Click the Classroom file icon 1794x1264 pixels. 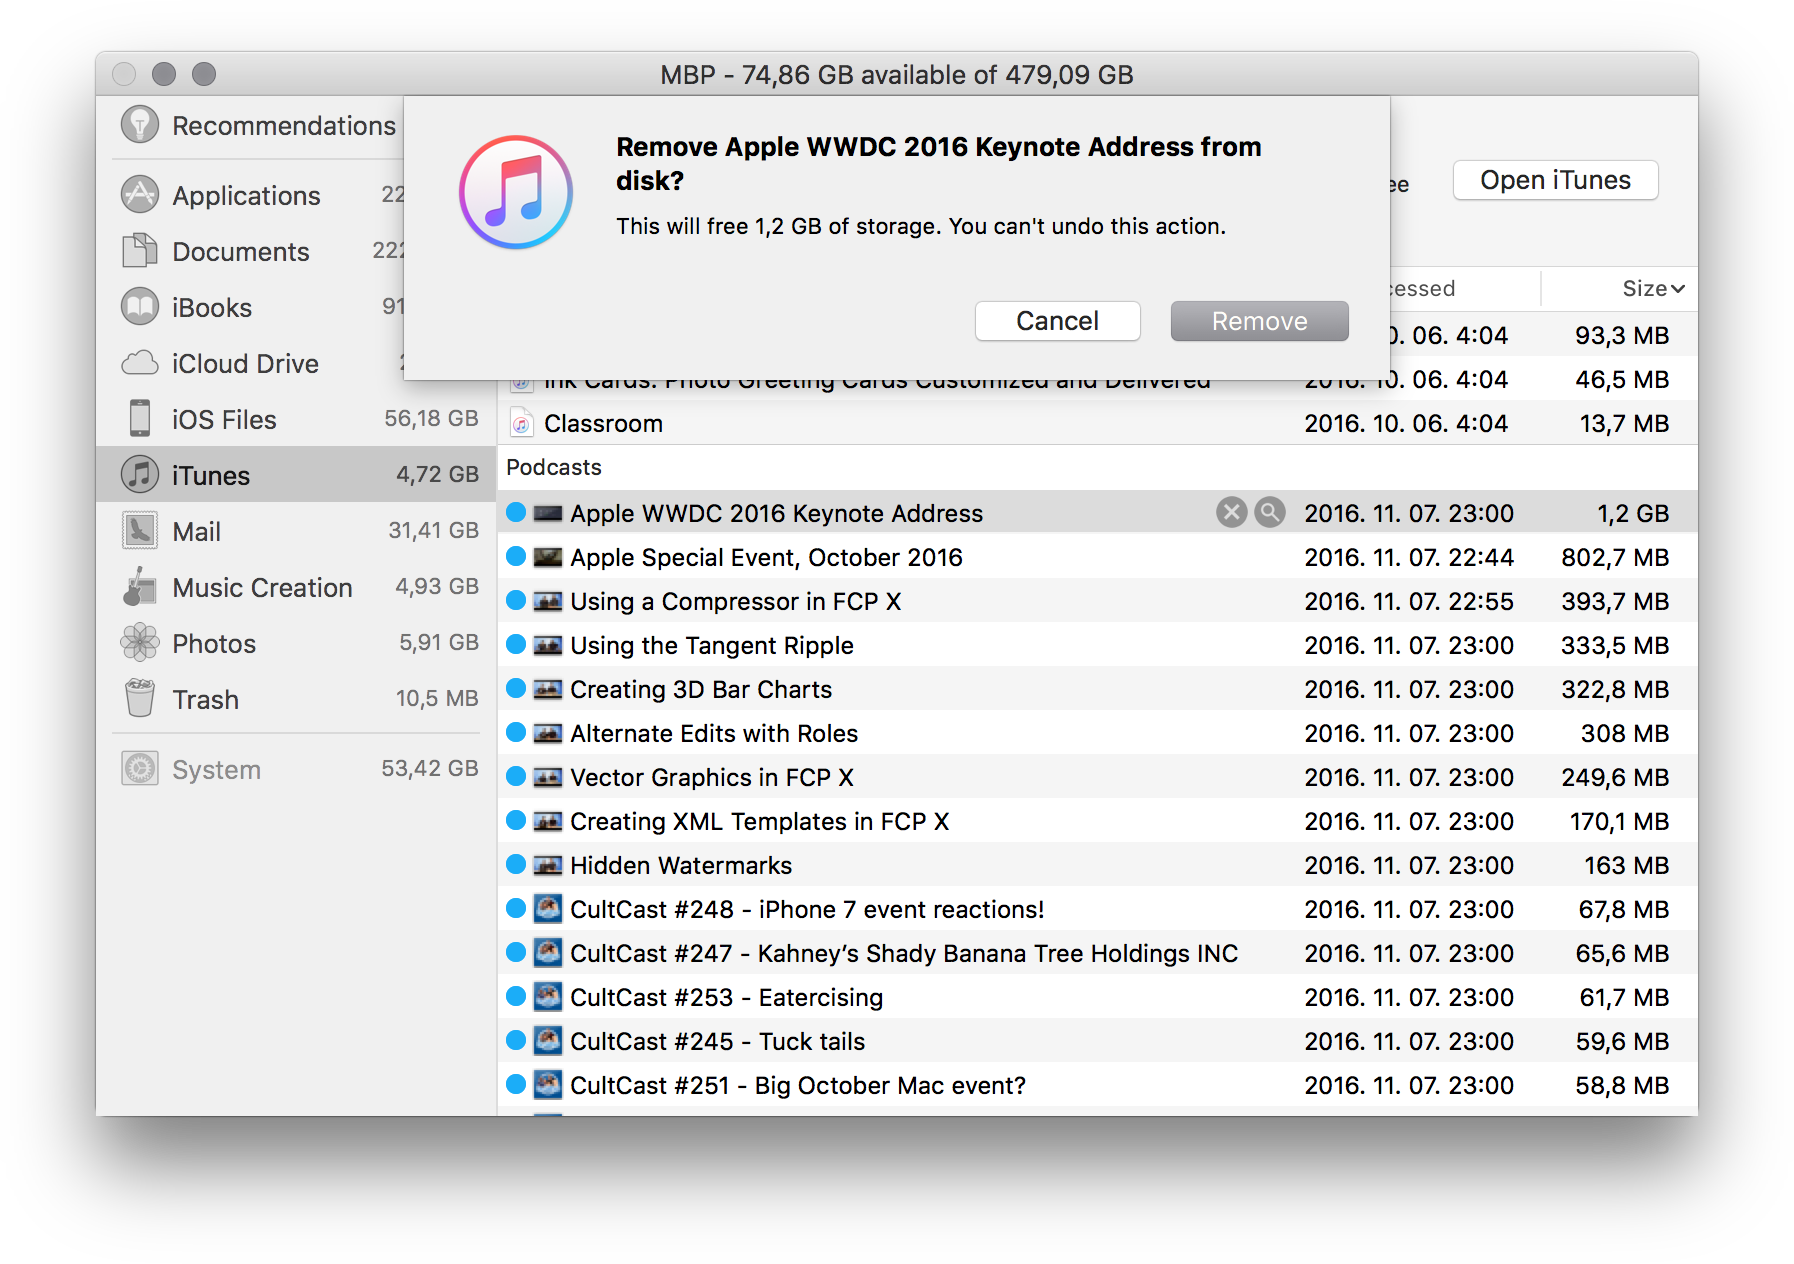click(521, 423)
